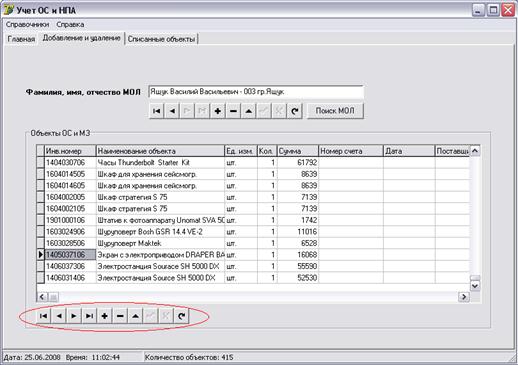Select the Штатив к фотоаппарату Unomat cell
Image resolution: width=518 pixels, height=365 pixels.
160,220
